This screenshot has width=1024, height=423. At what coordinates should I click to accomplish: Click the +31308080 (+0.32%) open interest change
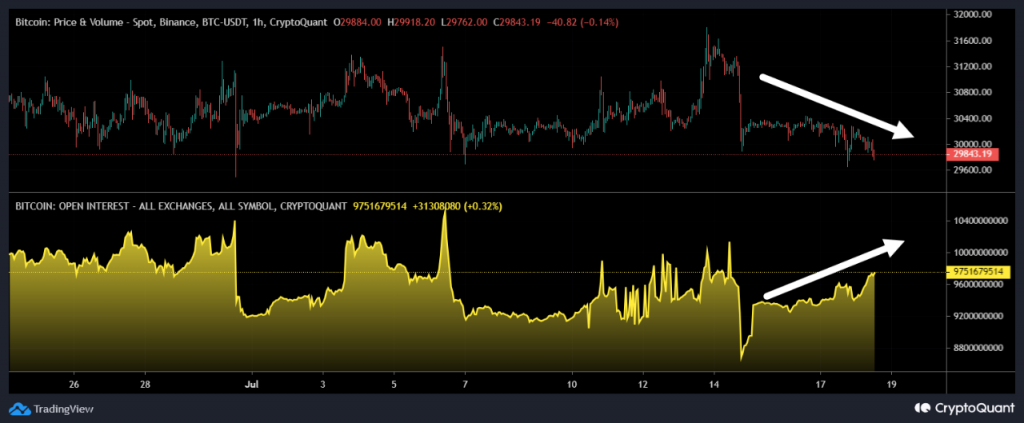tap(465, 206)
